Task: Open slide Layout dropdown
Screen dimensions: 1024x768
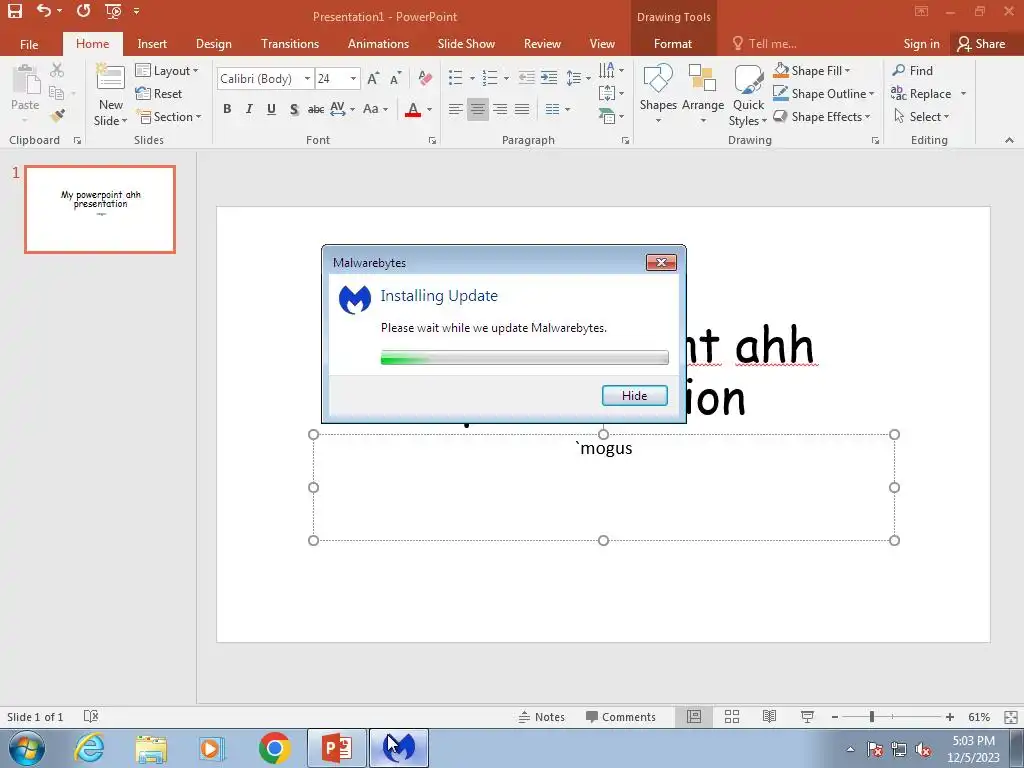Action: point(167,71)
